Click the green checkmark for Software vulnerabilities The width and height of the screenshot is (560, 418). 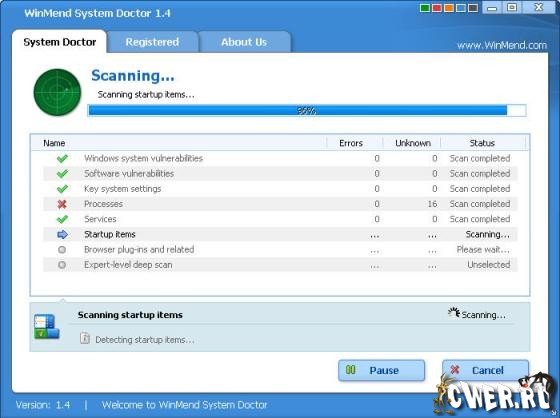point(62,174)
